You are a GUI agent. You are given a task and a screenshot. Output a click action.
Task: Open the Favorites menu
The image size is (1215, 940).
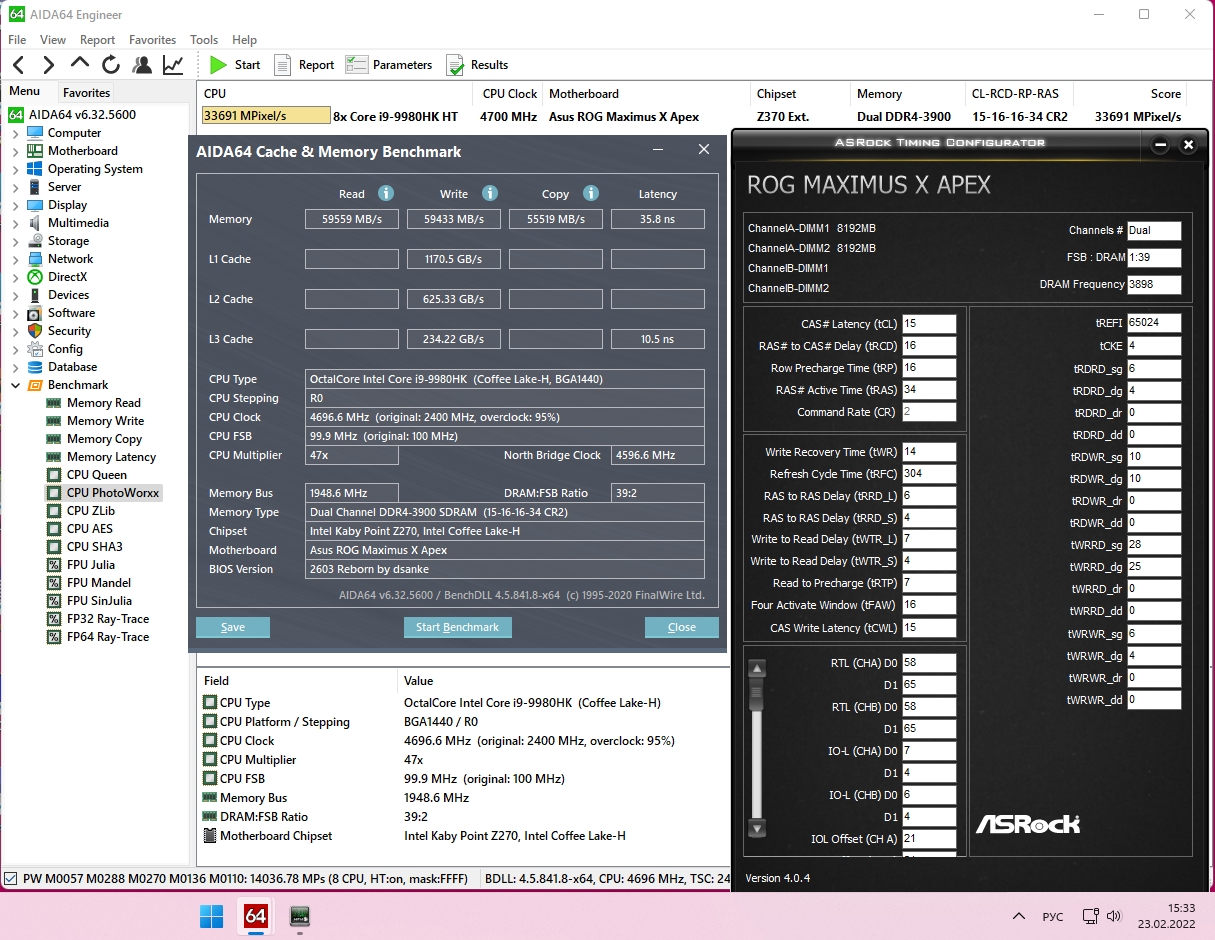152,40
